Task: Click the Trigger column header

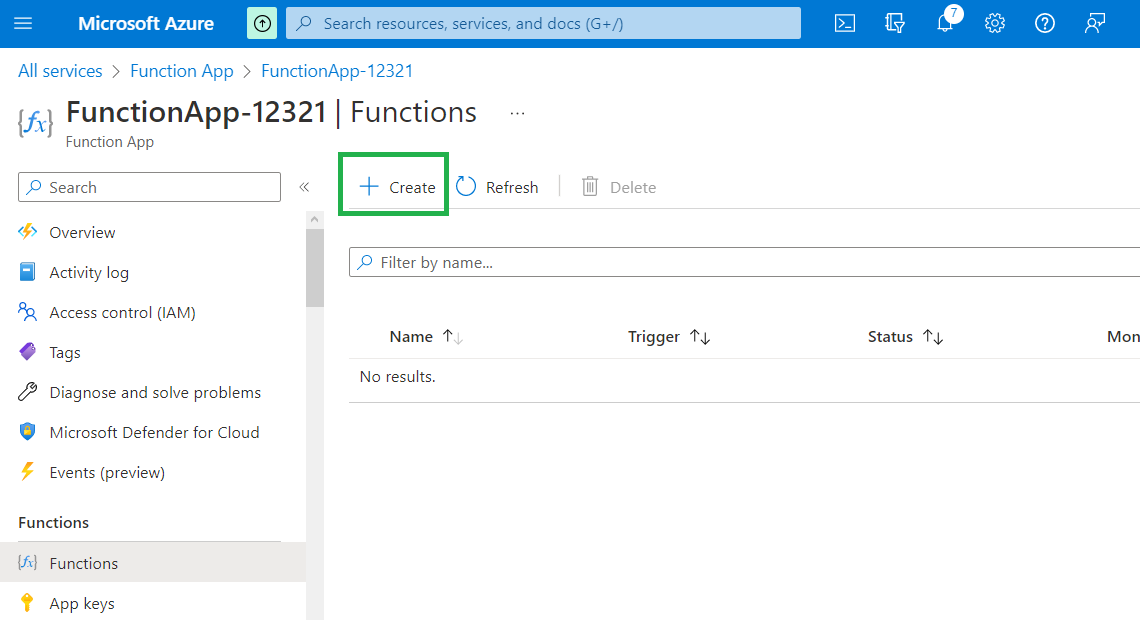Action: point(654,337)
